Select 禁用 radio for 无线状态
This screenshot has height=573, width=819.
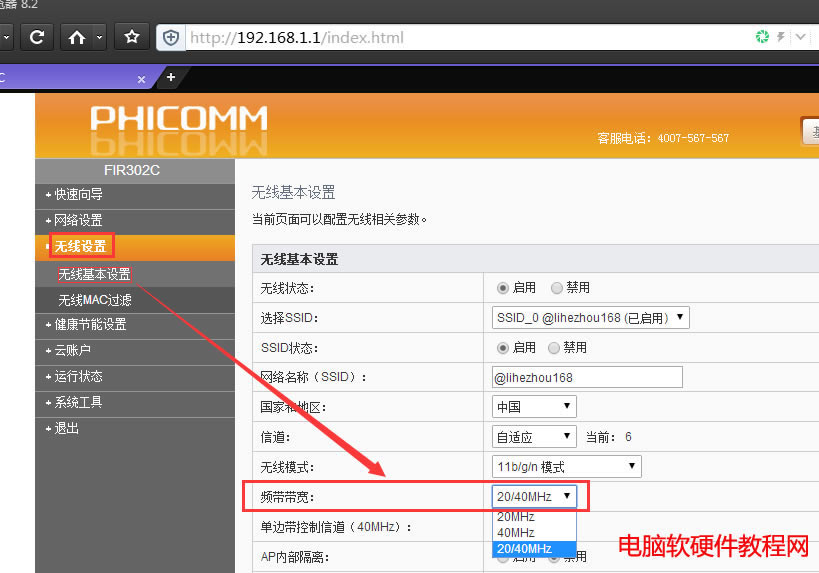coord(556,287)
